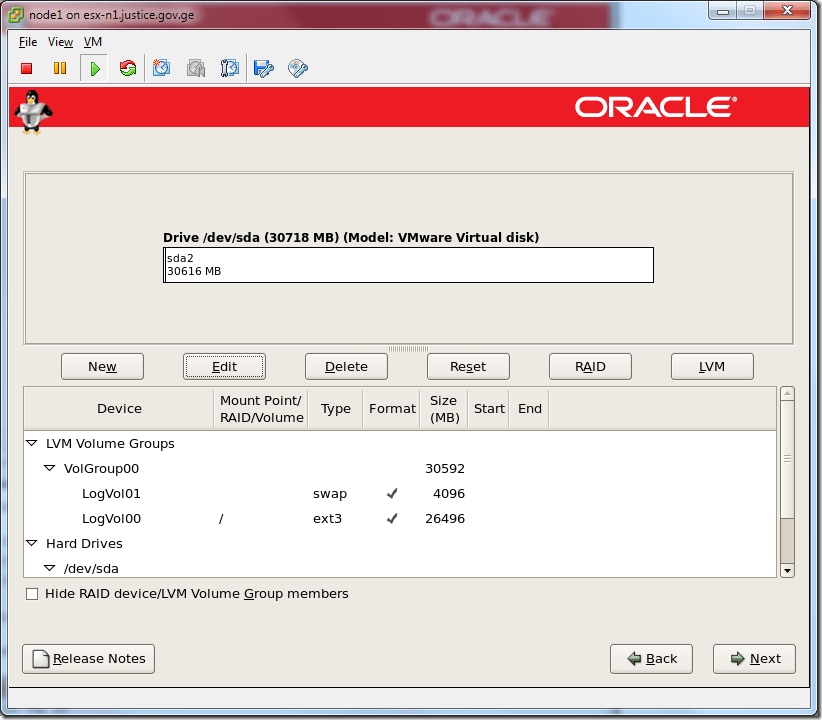
Task: Power on the virtual machine
Action: (x=93, y=68)
